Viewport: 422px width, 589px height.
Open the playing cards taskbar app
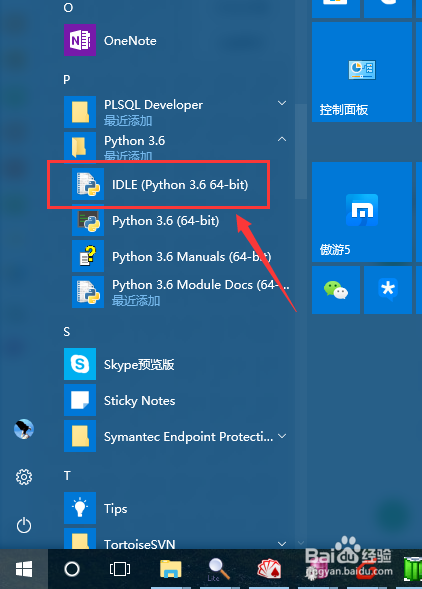(x=269, y=569)
